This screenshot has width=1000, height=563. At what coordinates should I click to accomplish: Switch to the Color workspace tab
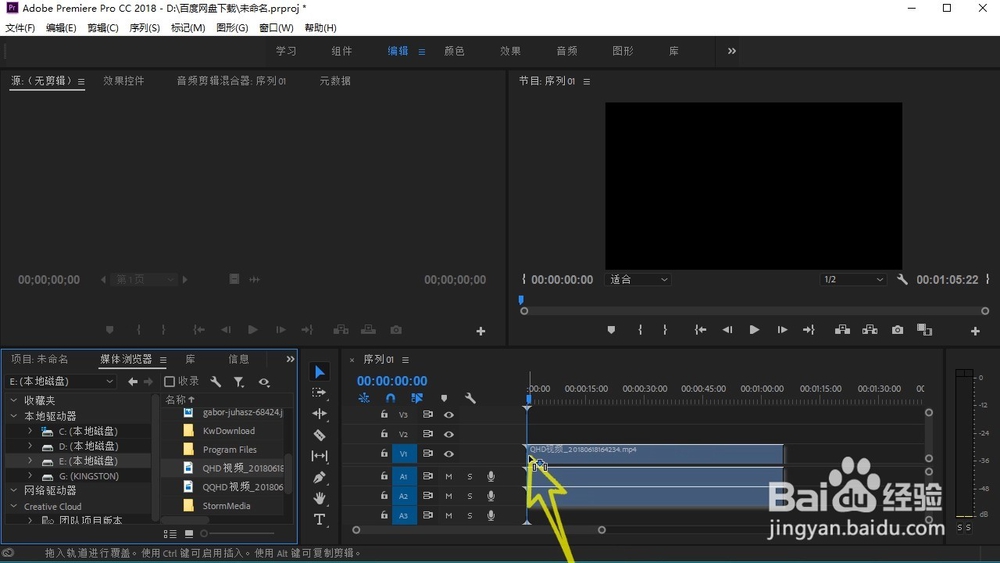(454, 51)
